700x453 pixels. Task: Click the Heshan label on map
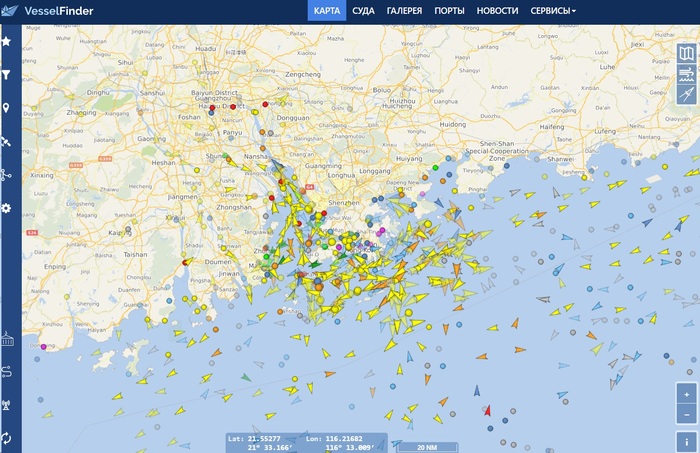[x=163, y=163]
